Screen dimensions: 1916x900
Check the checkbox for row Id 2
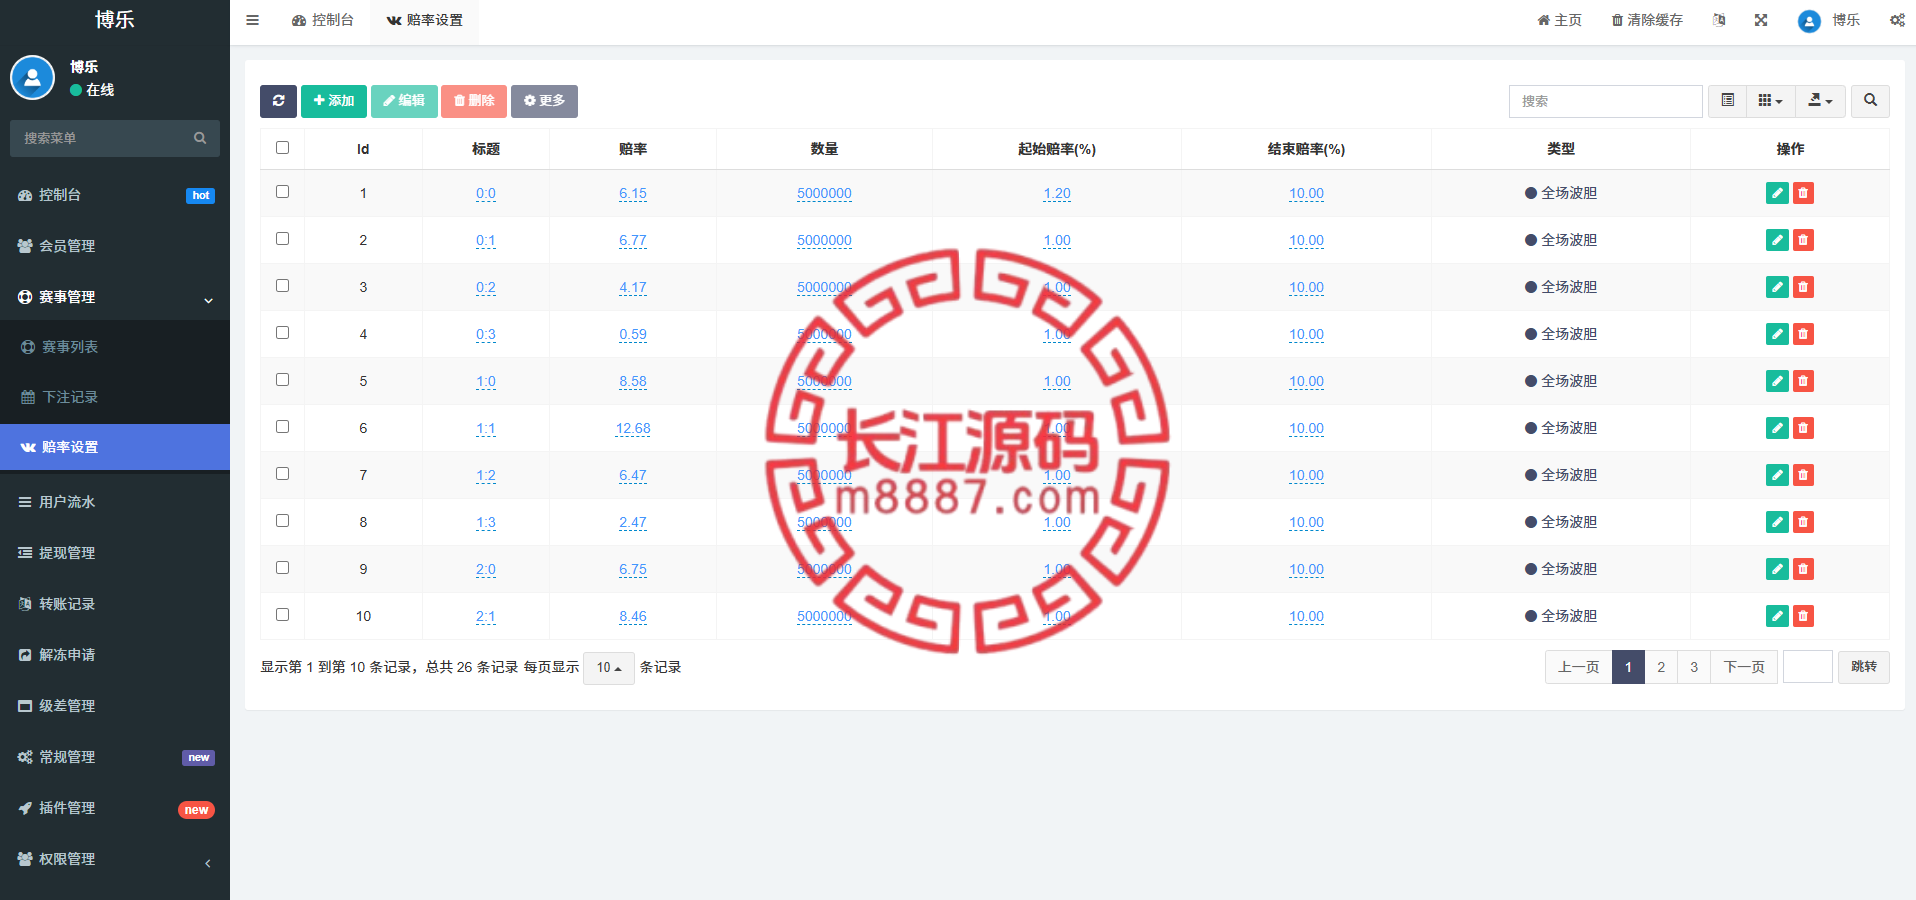[x=282, y=239]
